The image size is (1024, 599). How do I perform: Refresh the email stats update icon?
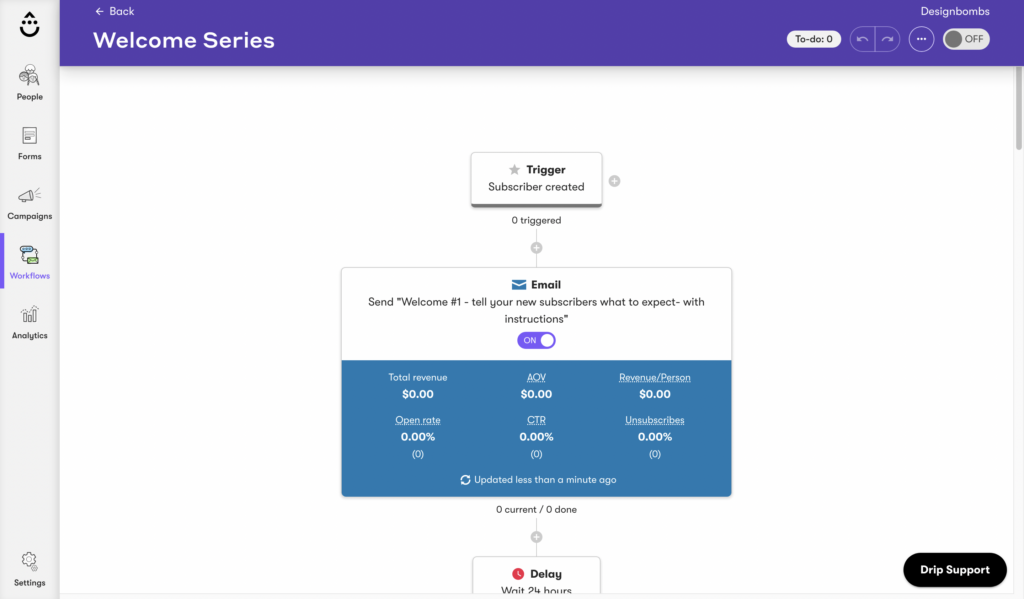pos(465,479)
